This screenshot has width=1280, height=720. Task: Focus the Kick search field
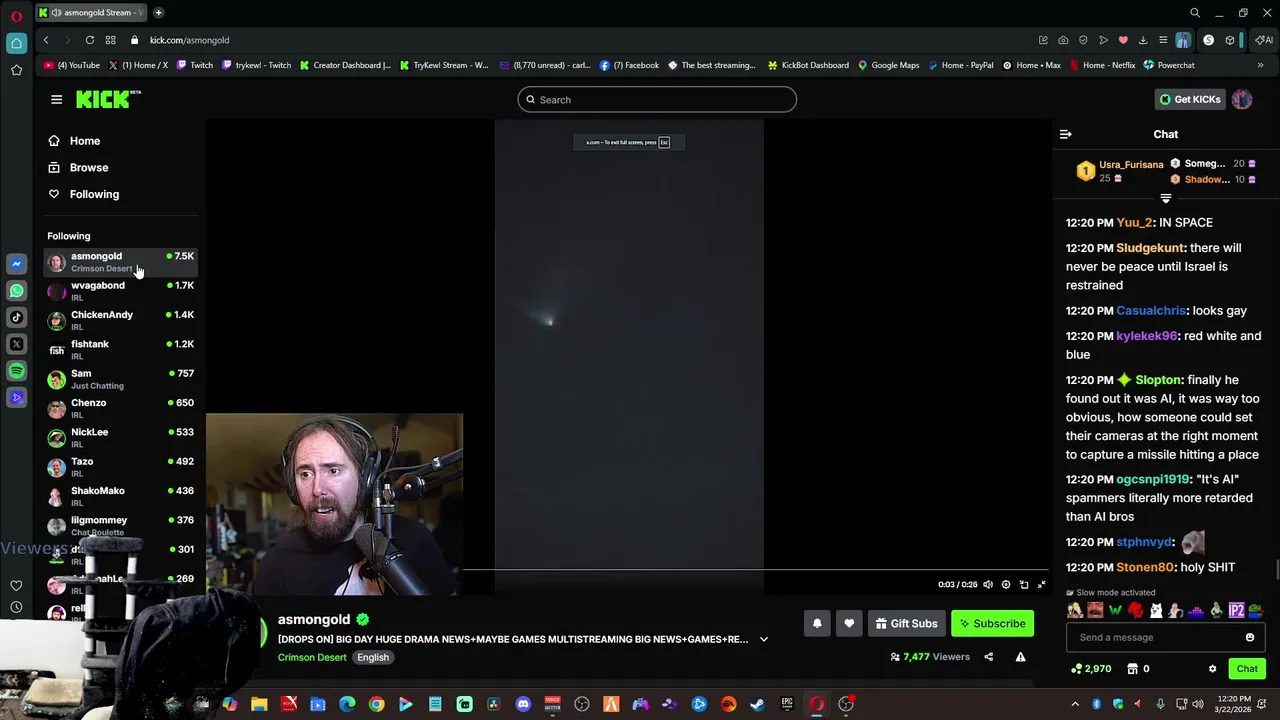point(657,99)
